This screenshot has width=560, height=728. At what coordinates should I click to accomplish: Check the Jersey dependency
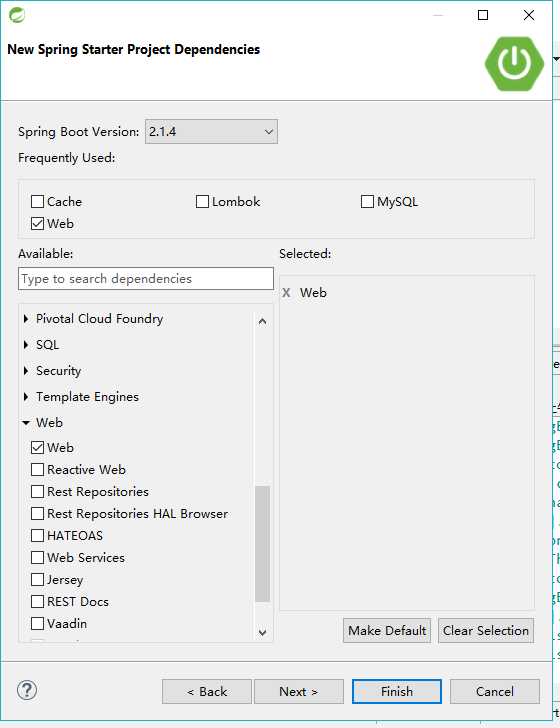pos(37,579)
